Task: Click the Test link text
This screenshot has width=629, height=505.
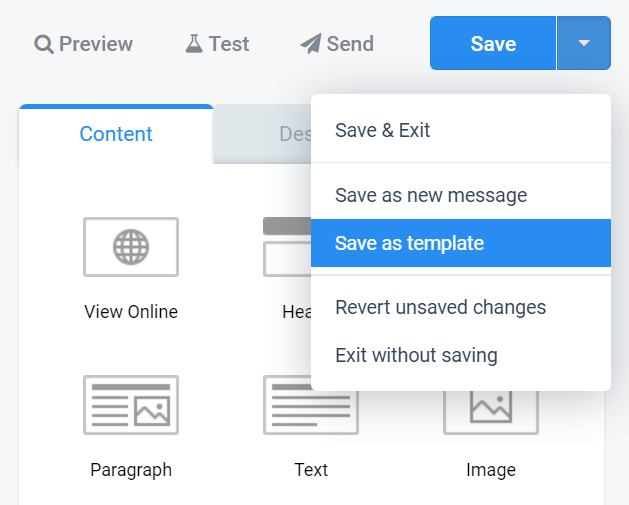Action: tap(229, 44)
